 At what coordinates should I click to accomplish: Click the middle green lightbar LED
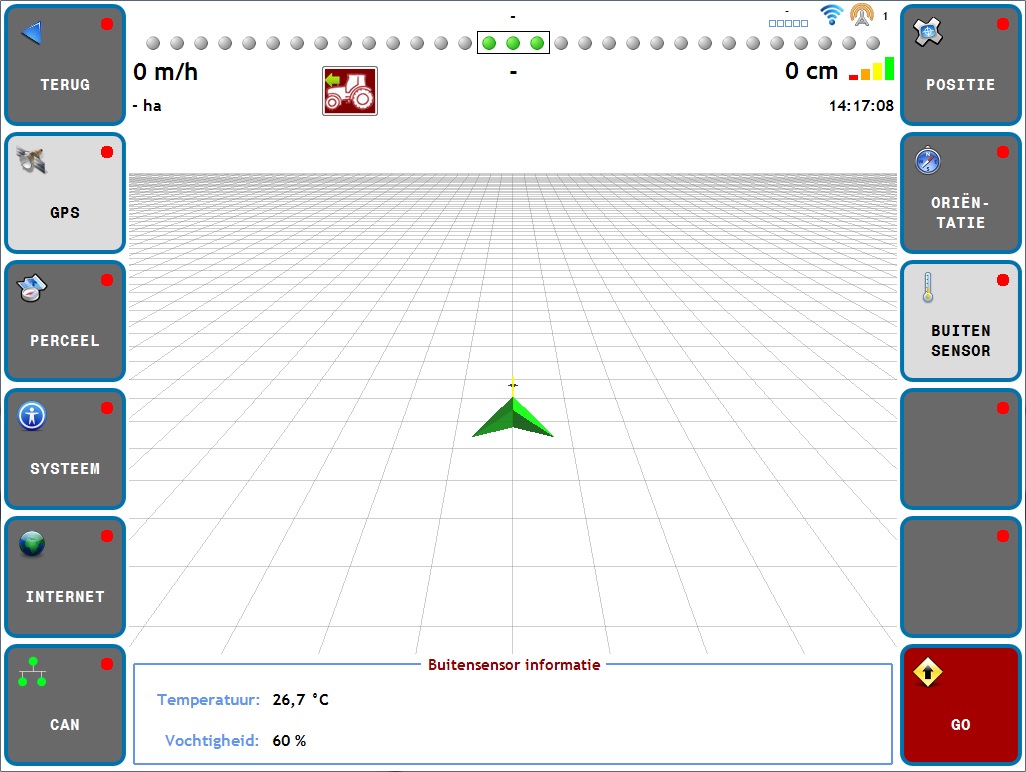(513, 43)
